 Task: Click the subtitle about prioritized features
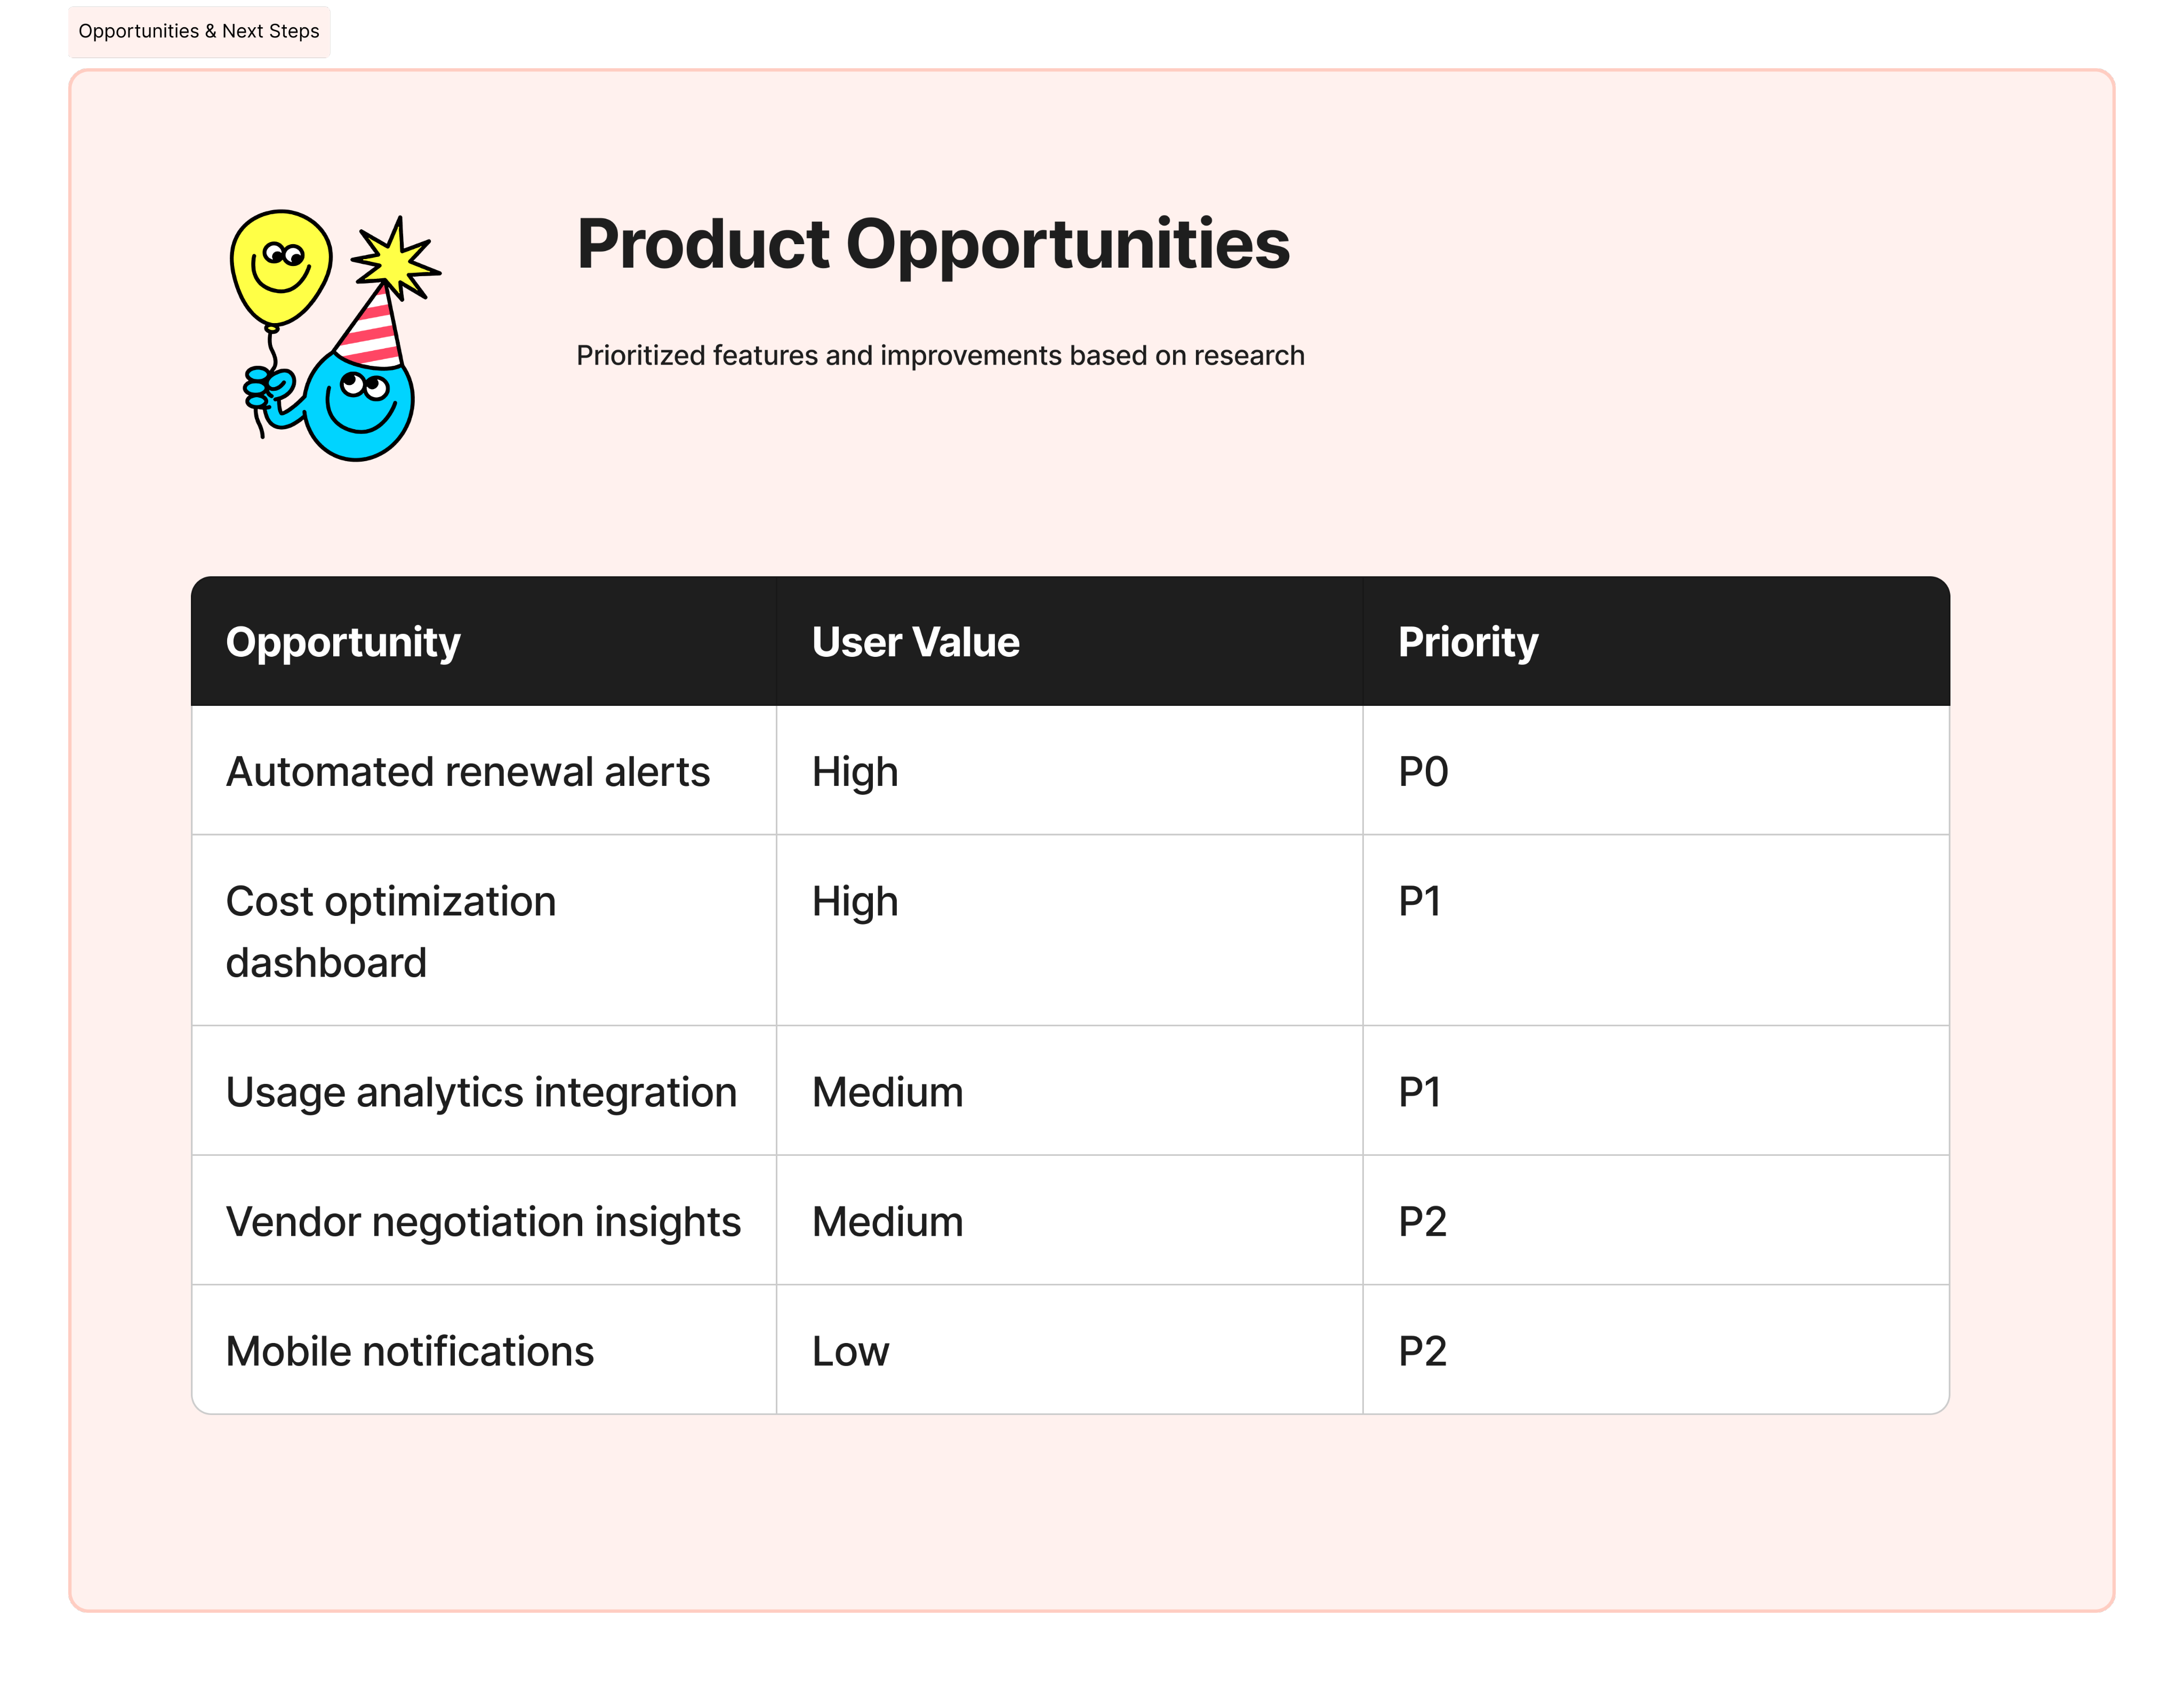940,356
